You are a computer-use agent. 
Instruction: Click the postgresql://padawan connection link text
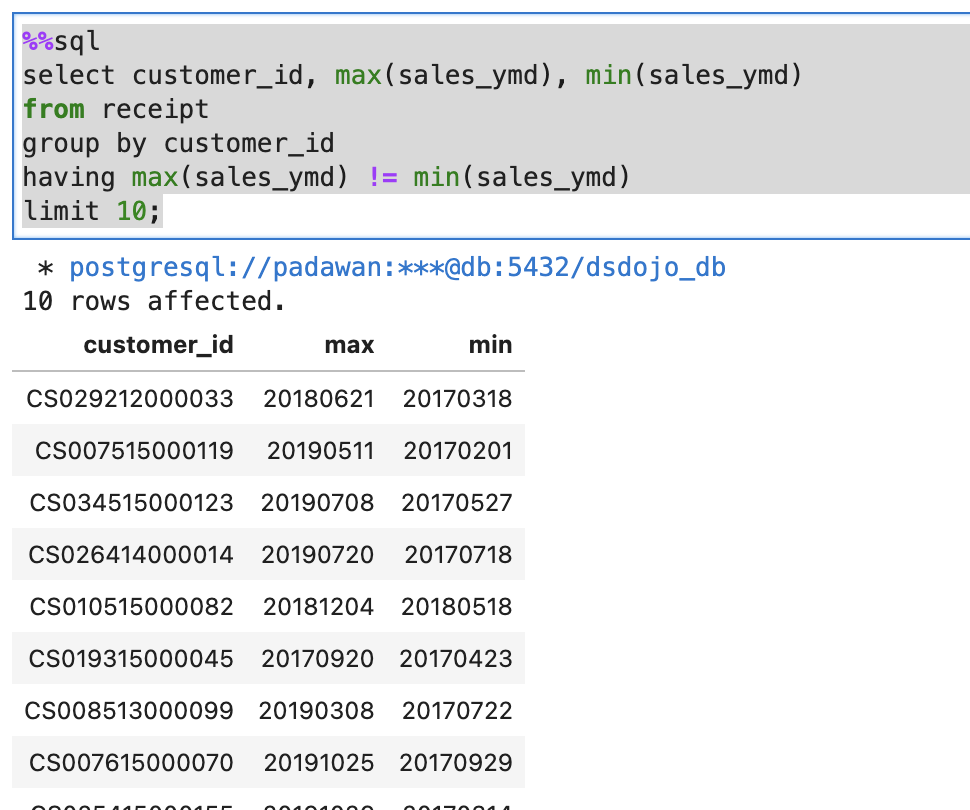(397, 268)
